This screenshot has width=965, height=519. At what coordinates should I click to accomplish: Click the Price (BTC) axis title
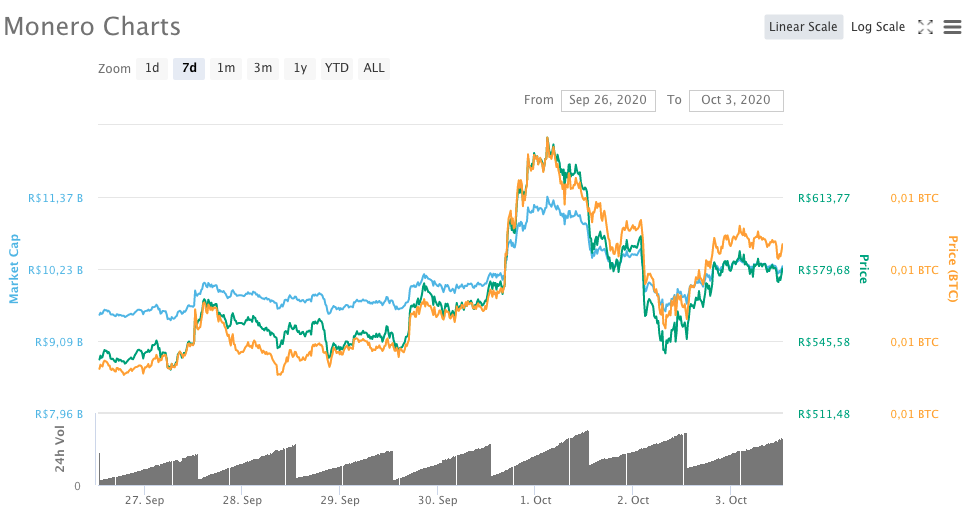point(953,269)
